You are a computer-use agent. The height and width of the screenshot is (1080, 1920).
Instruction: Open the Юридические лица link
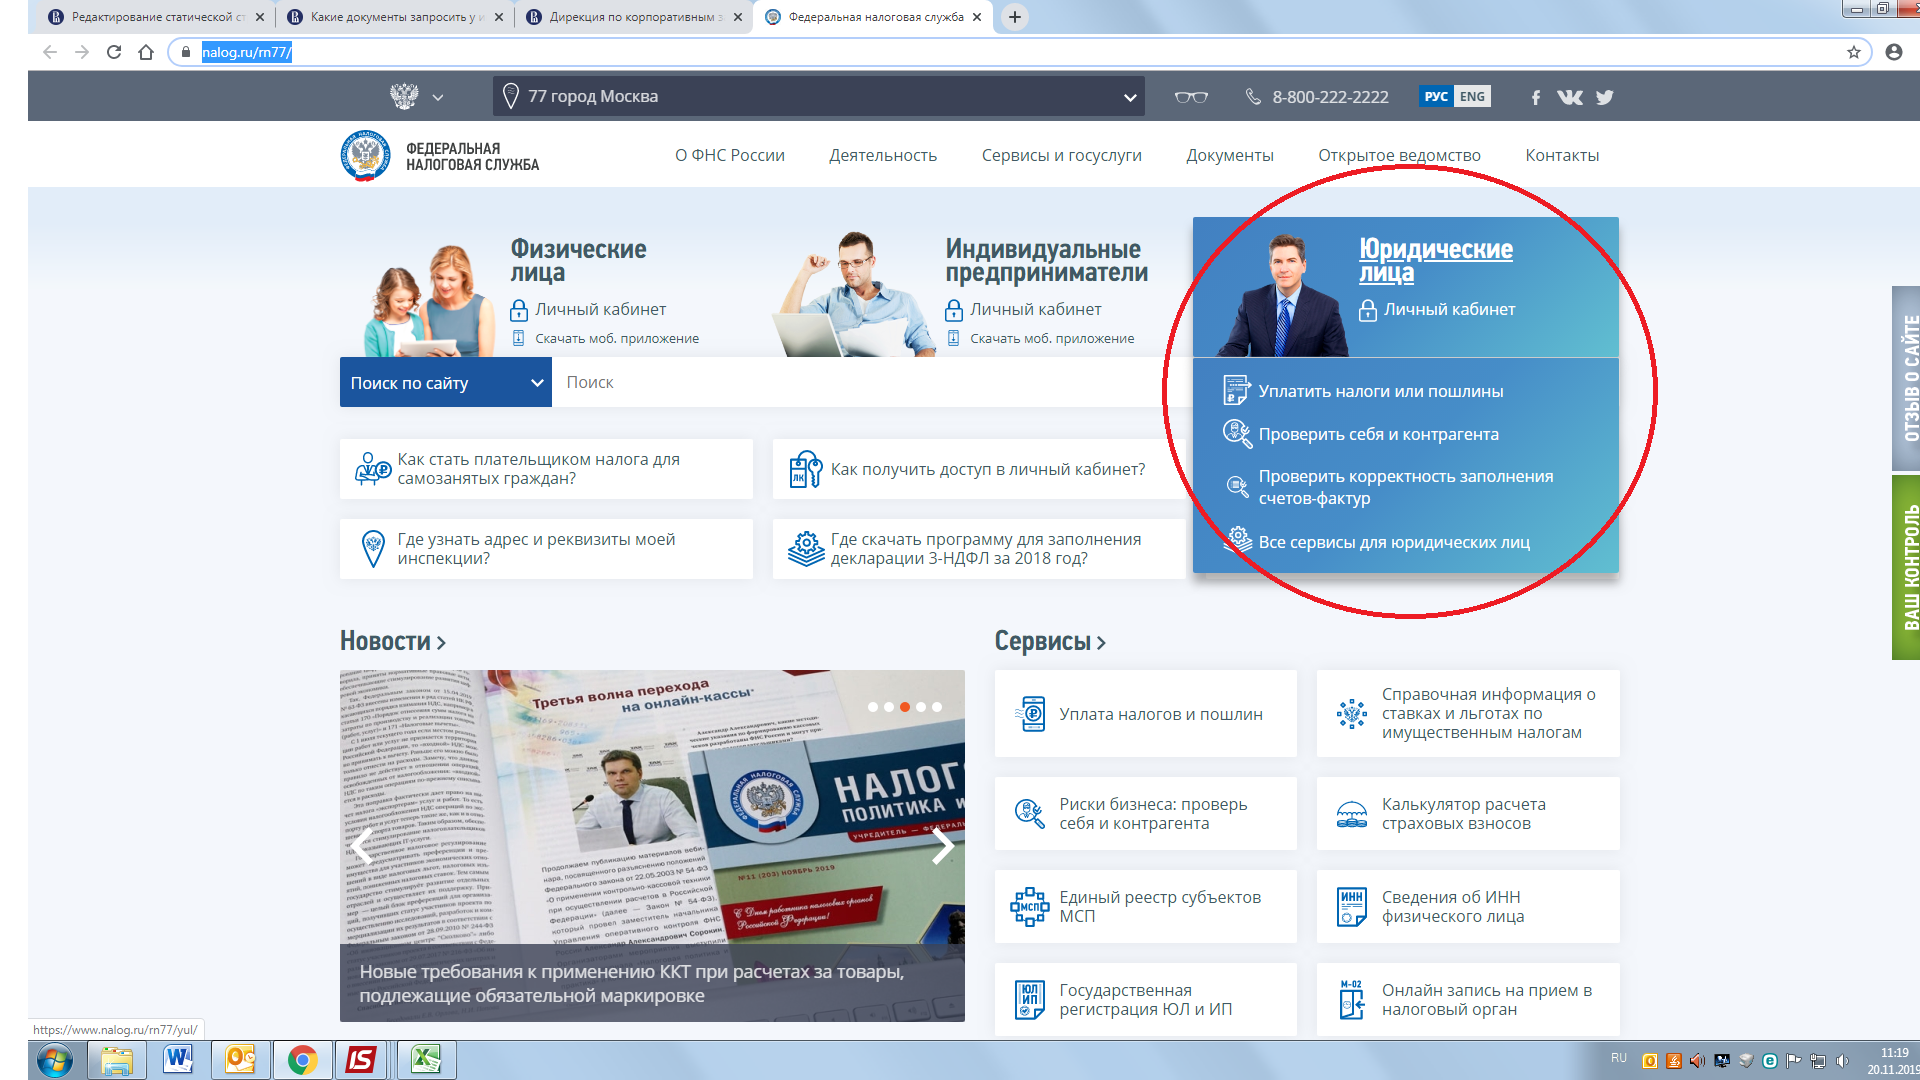(x=1435, y=260)
